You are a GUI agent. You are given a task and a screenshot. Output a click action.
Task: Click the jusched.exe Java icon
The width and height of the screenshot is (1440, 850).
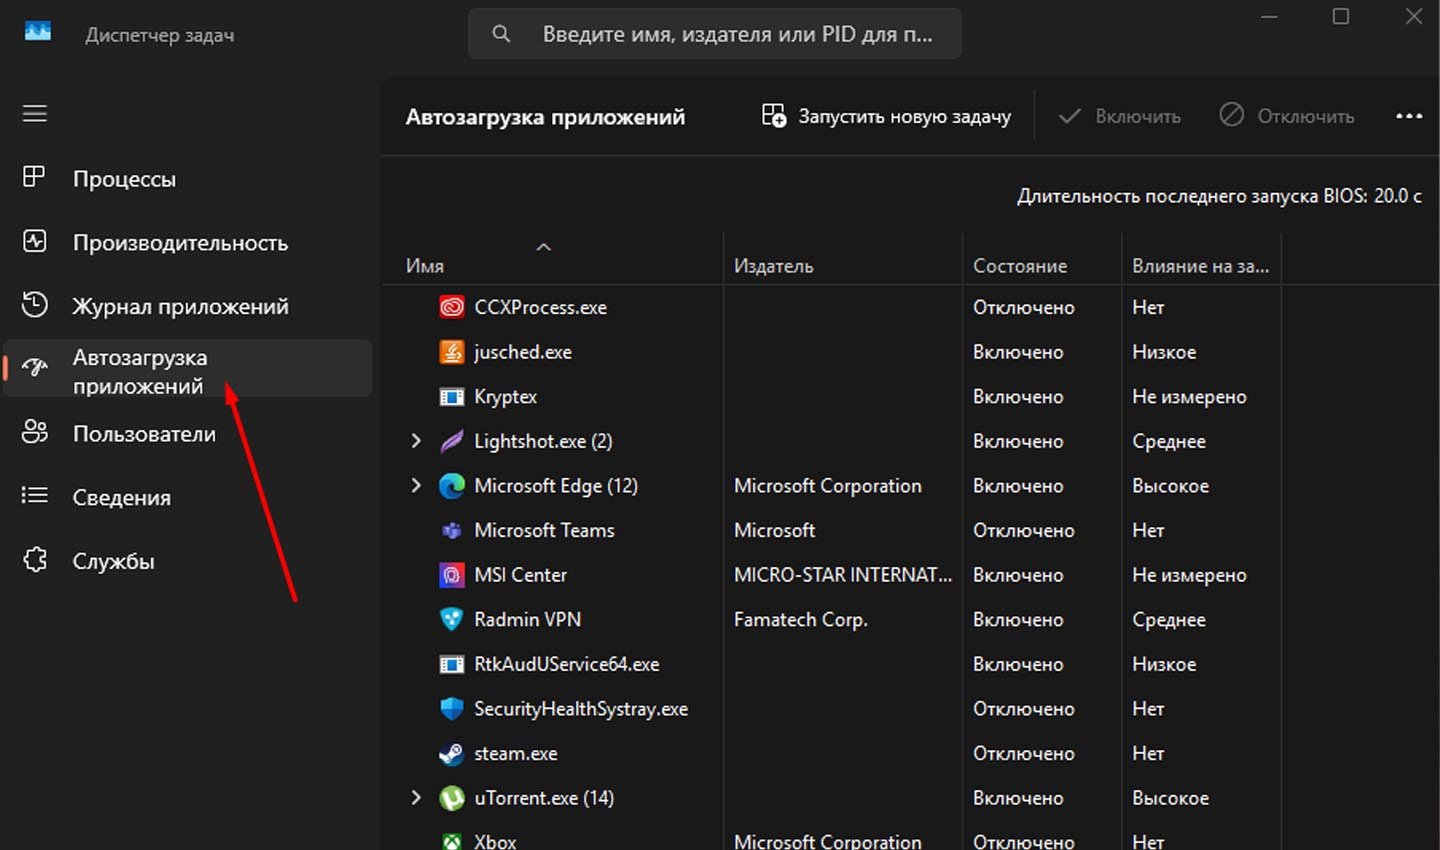452,352
